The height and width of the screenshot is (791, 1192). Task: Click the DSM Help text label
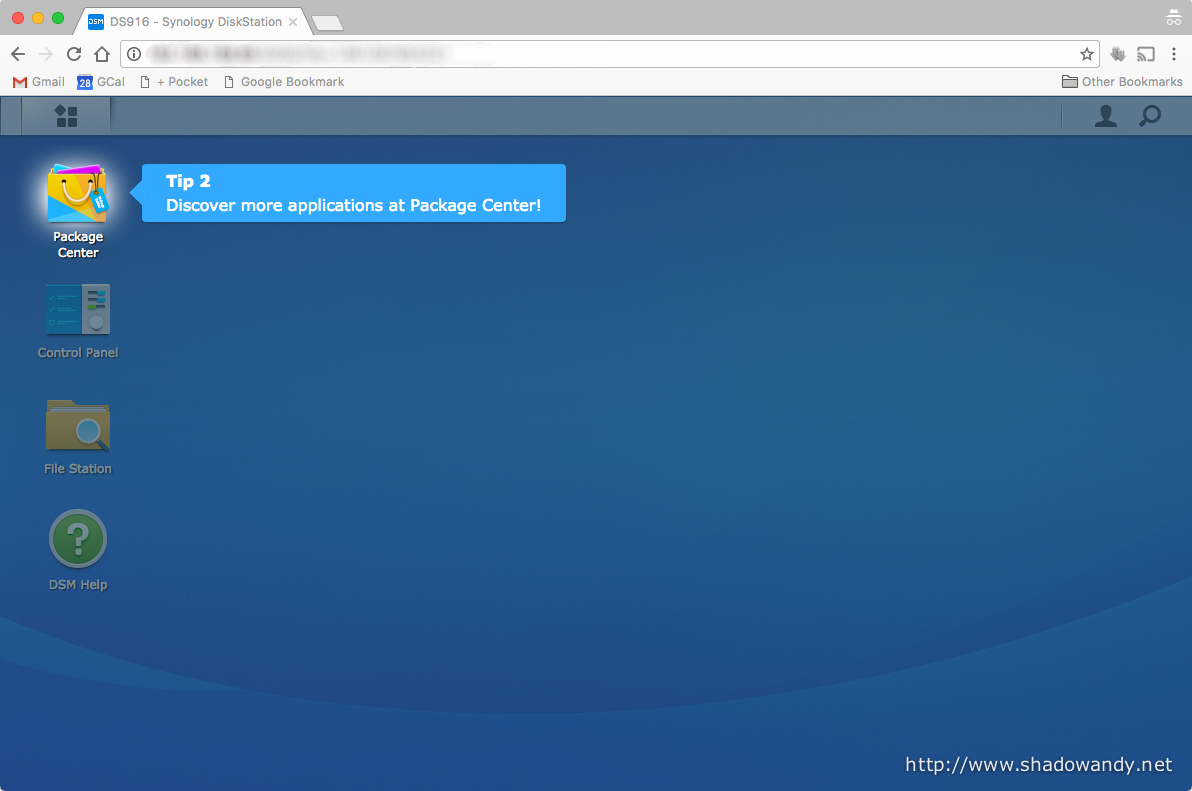(78, 584)
